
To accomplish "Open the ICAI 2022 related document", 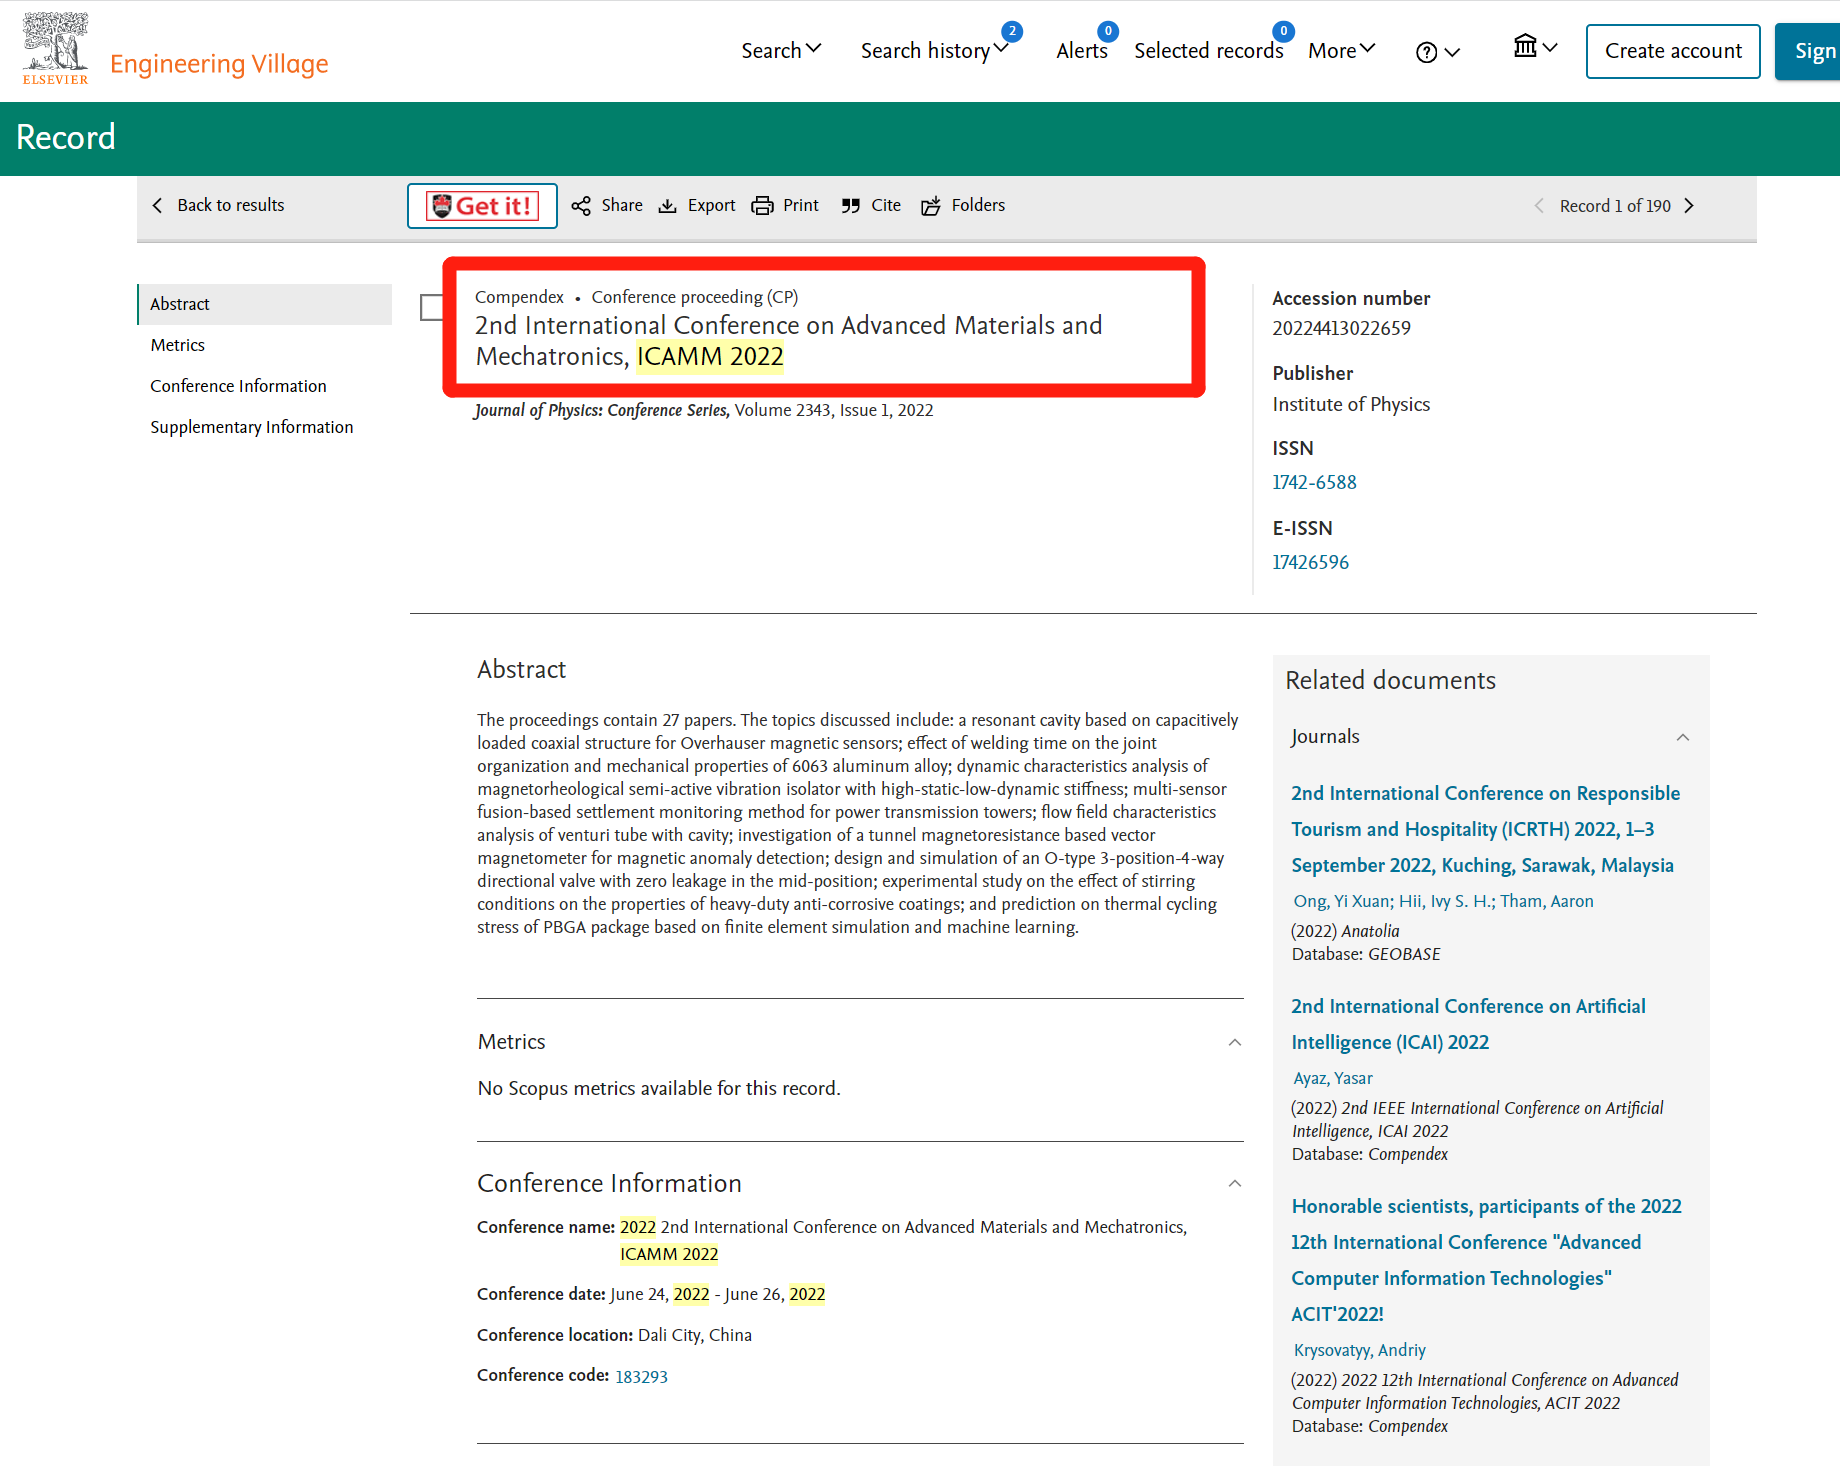I will pos(1468,1024).
